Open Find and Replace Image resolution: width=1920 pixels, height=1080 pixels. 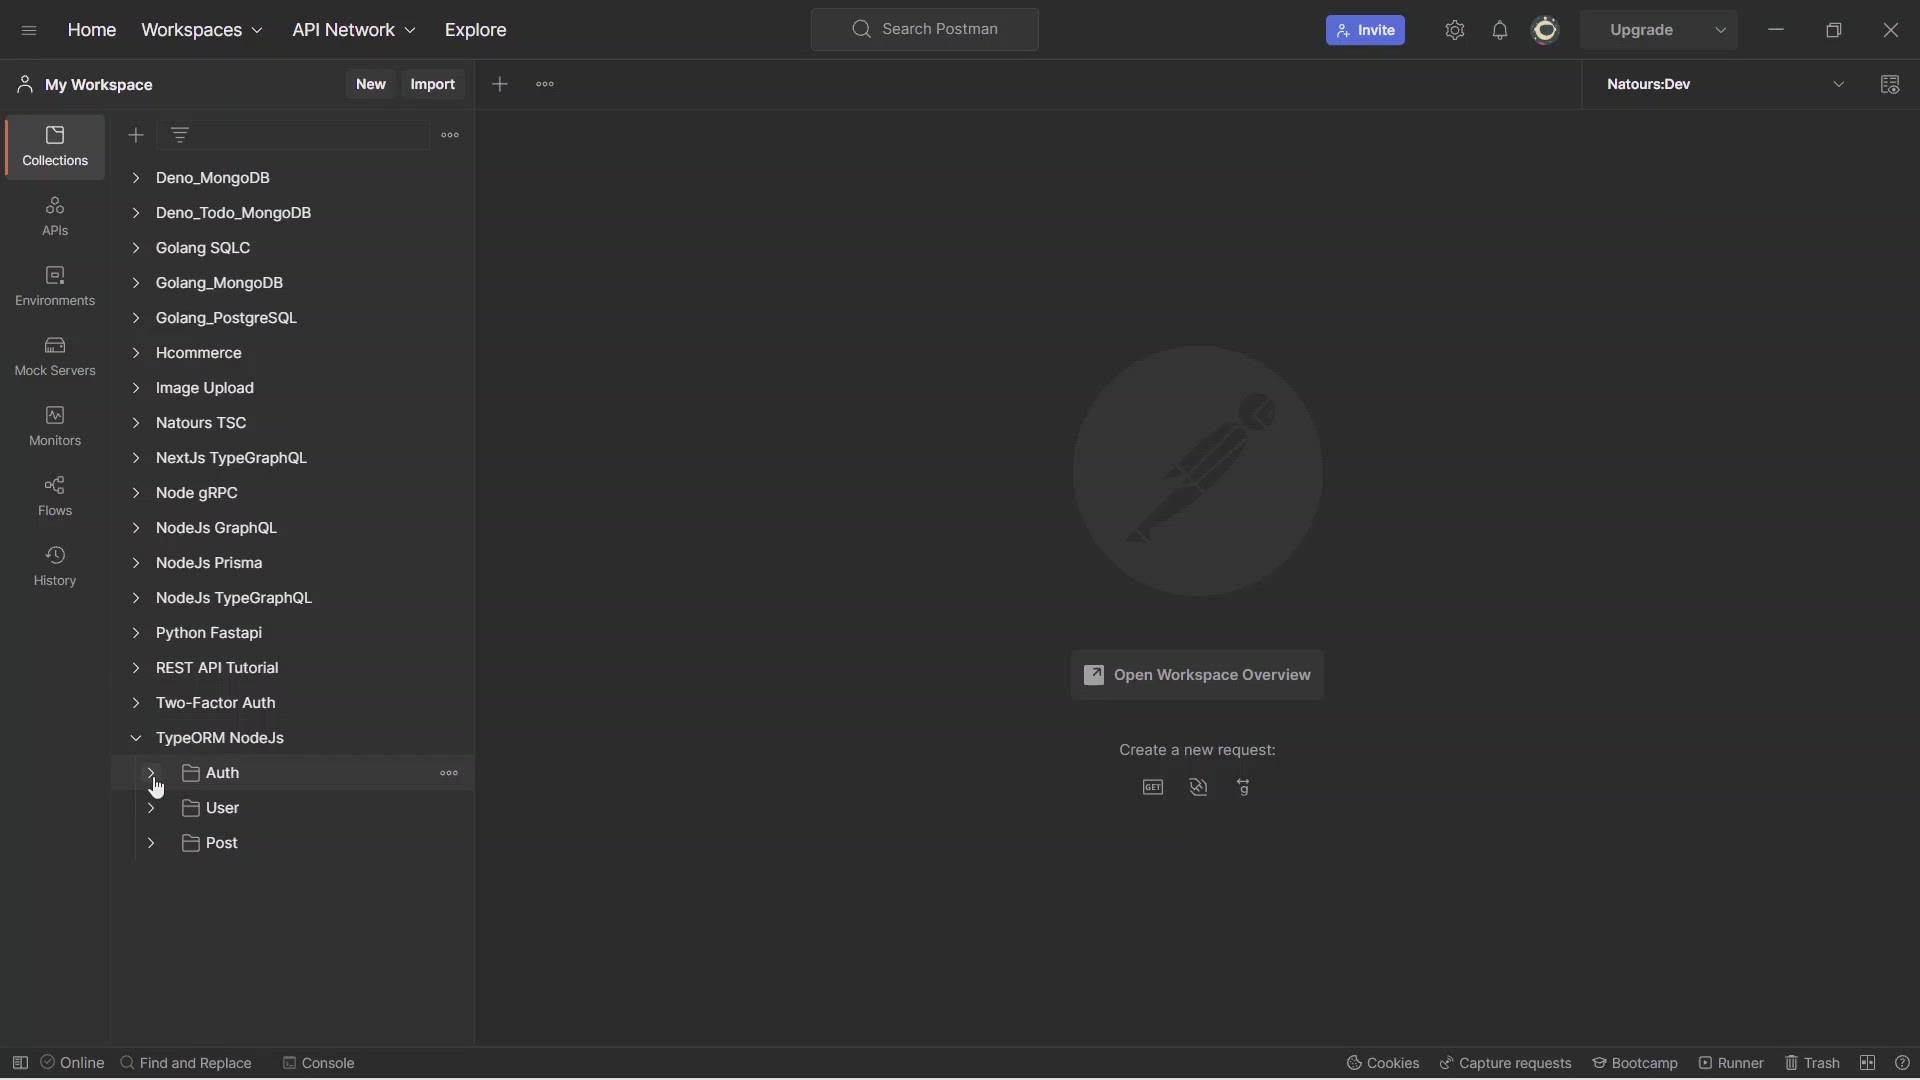tap(186, 1063)
